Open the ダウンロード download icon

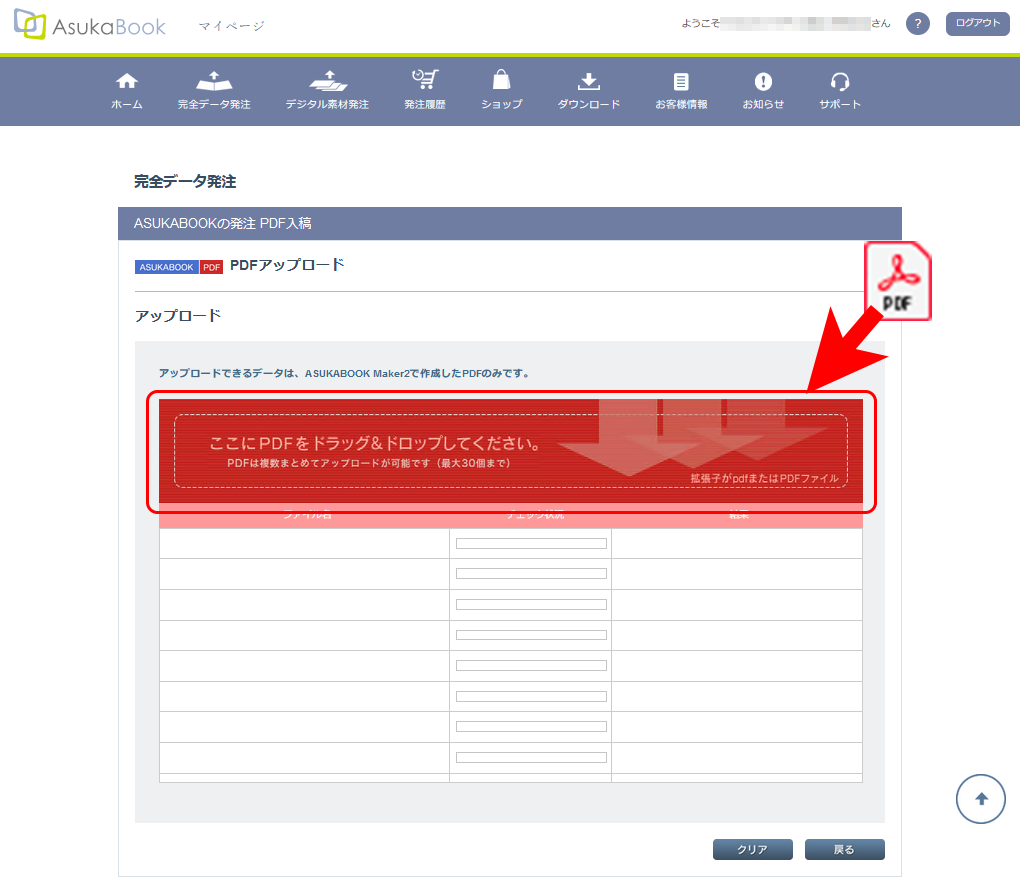[588, 82]
